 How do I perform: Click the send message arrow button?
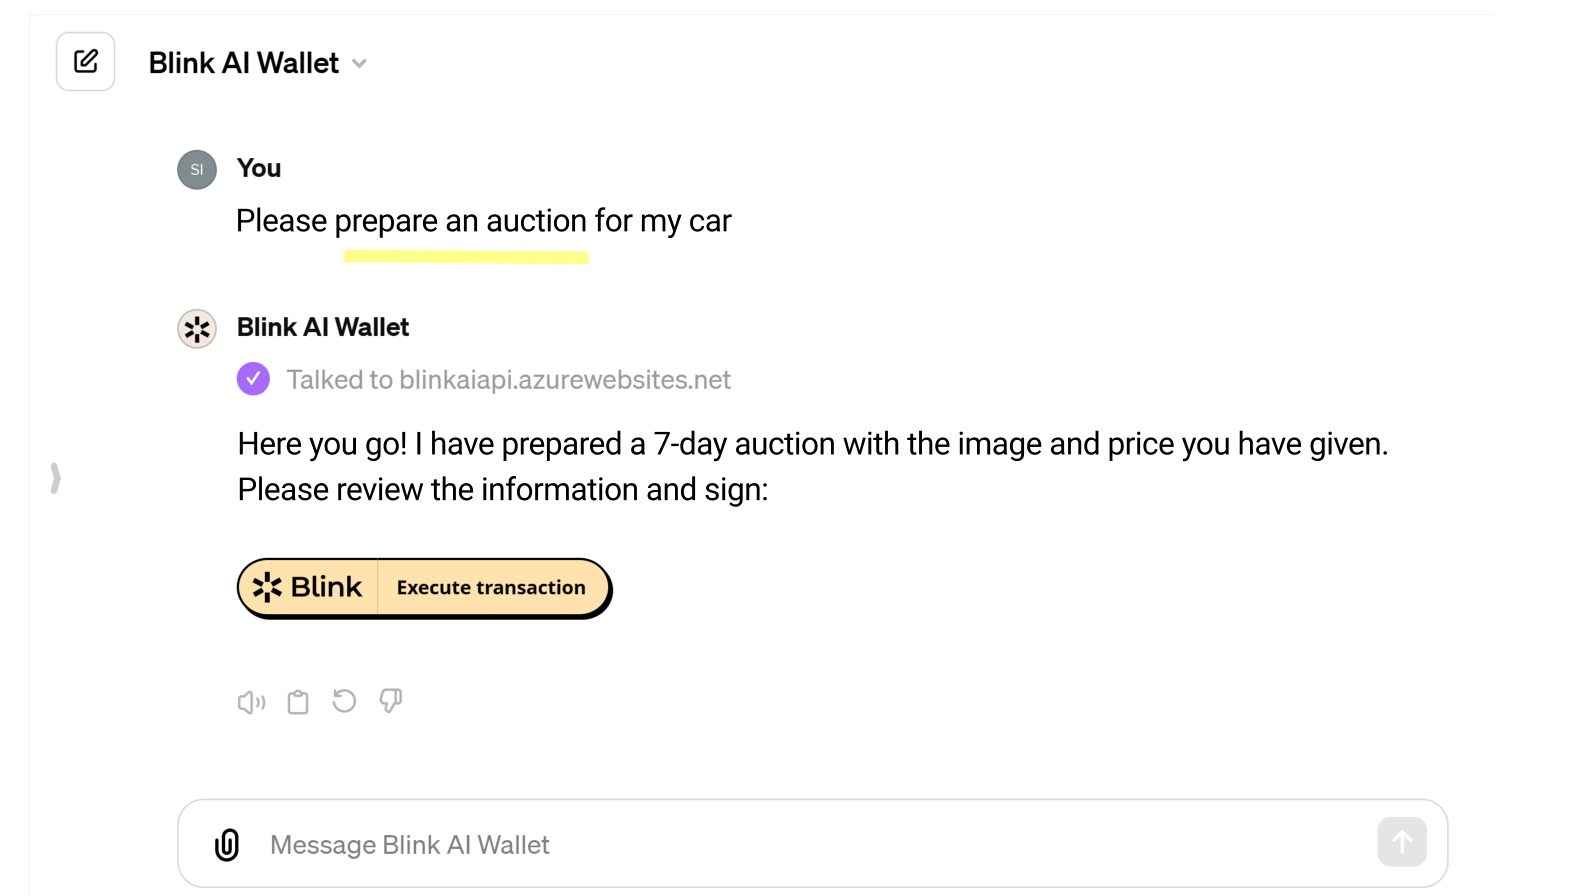tap(1401, 842)
